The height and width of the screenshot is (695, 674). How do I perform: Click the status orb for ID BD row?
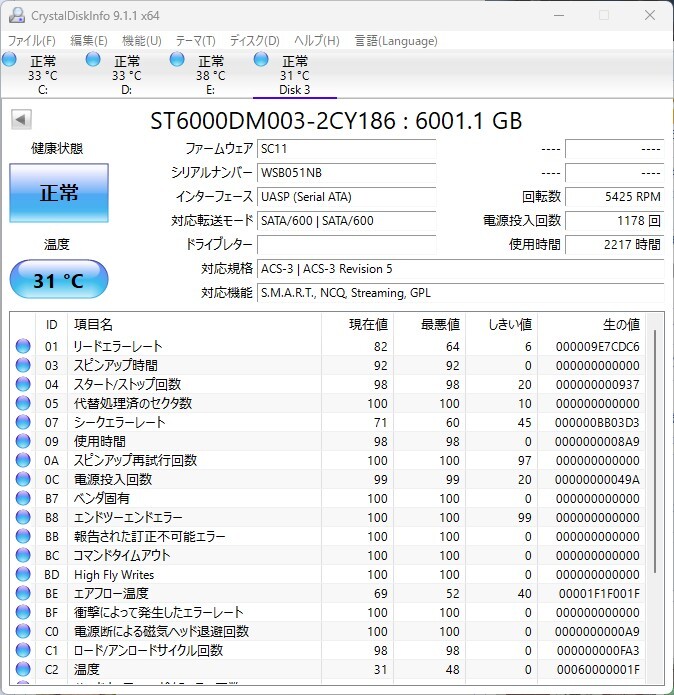pyautogui.click(x=23, y=574)
